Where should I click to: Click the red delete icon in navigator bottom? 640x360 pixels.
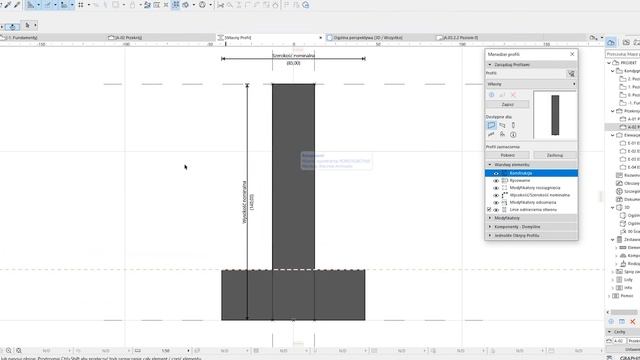633,322
